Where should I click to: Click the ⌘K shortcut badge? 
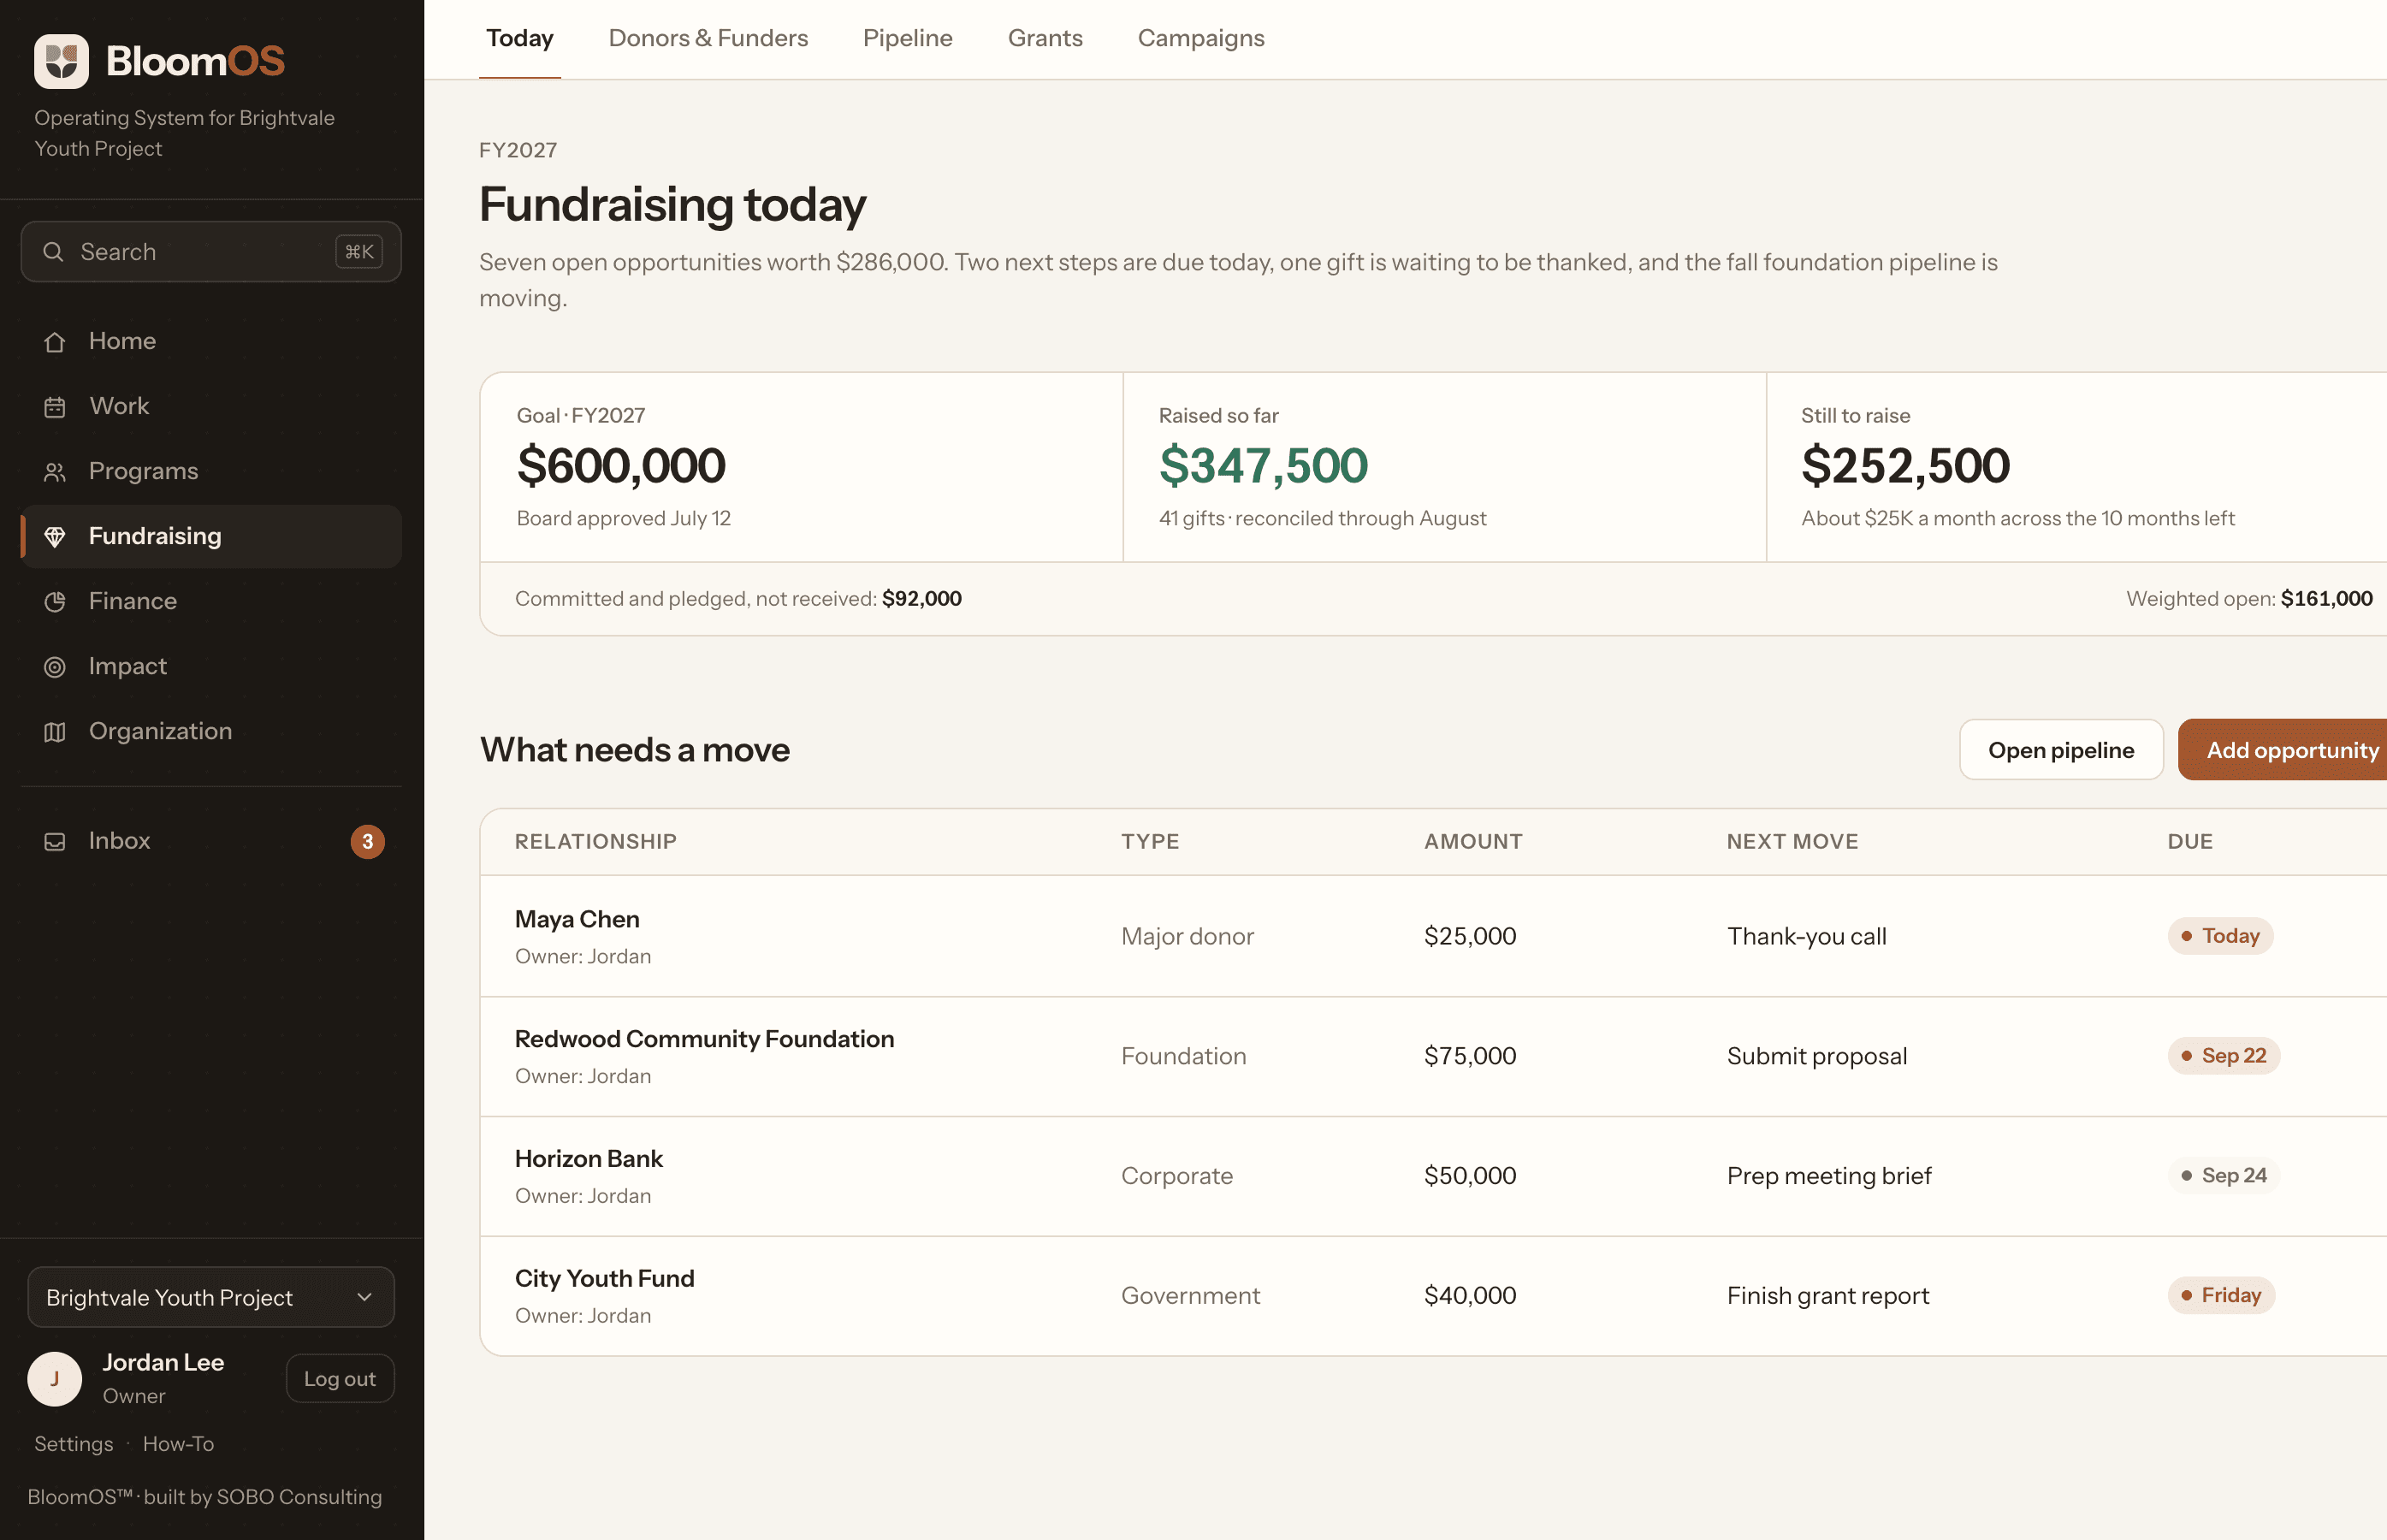coord(359,252)
